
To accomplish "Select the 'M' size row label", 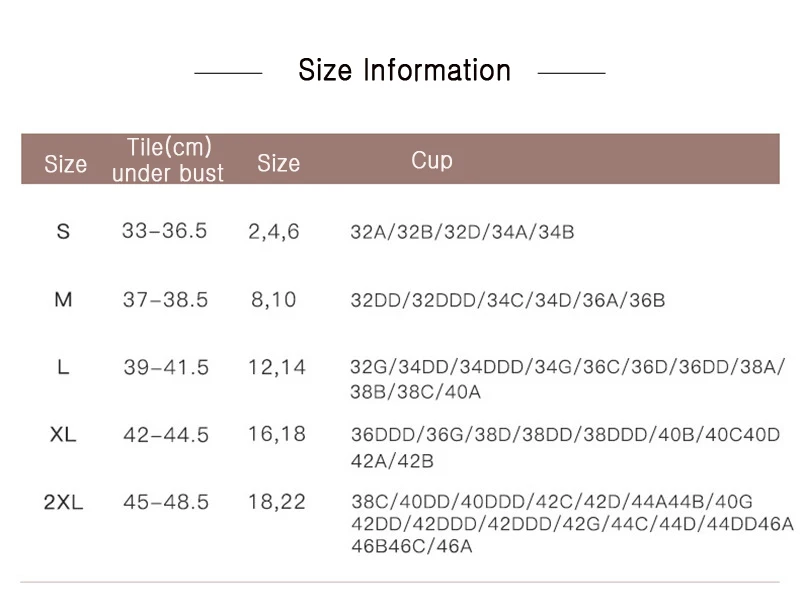I will [63, 300].
